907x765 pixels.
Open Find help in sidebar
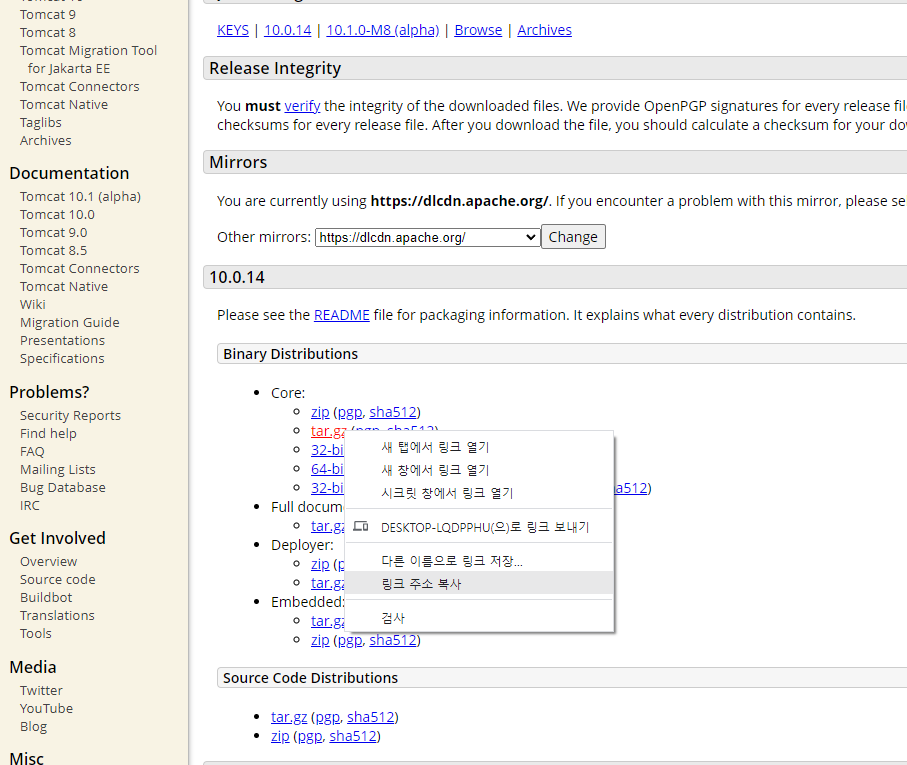click(x=48, y=434)
